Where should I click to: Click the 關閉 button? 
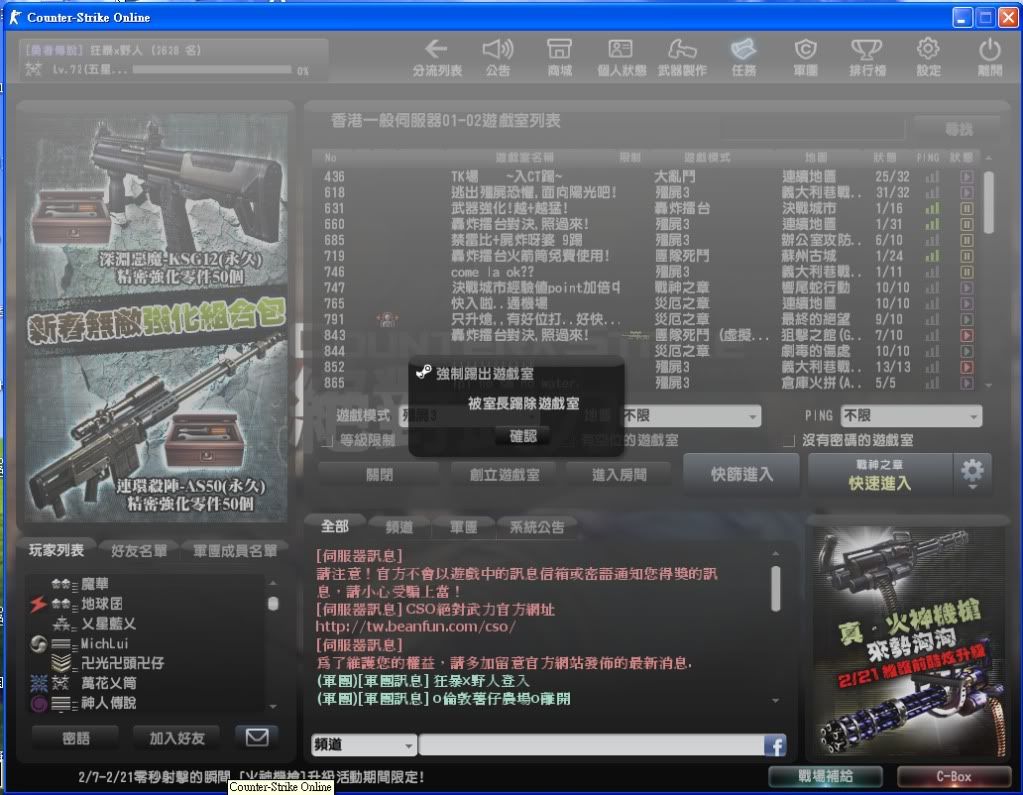[x=379, y=475]
